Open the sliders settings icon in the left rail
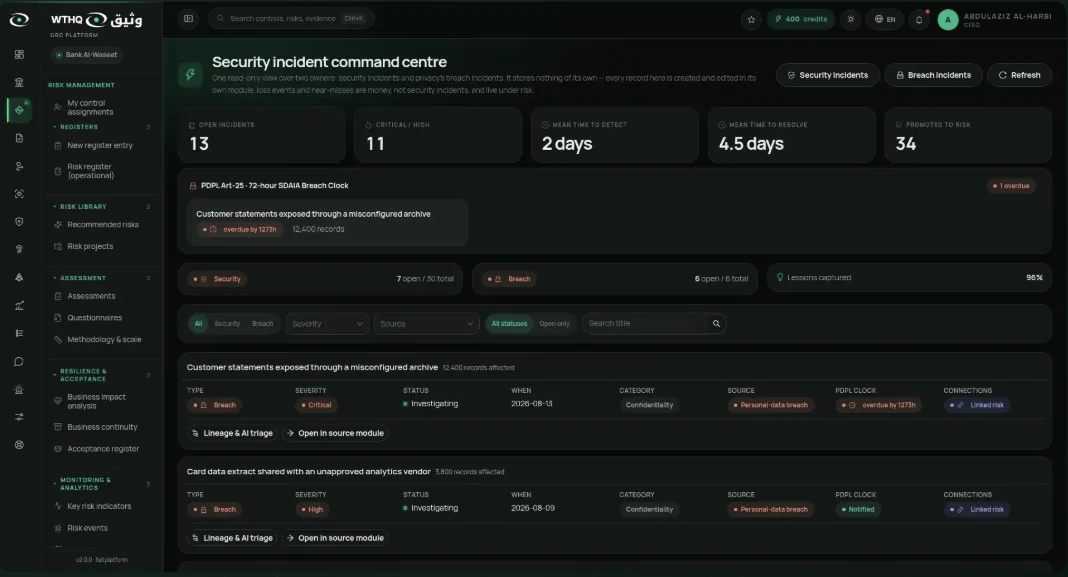 coord(19,417)
